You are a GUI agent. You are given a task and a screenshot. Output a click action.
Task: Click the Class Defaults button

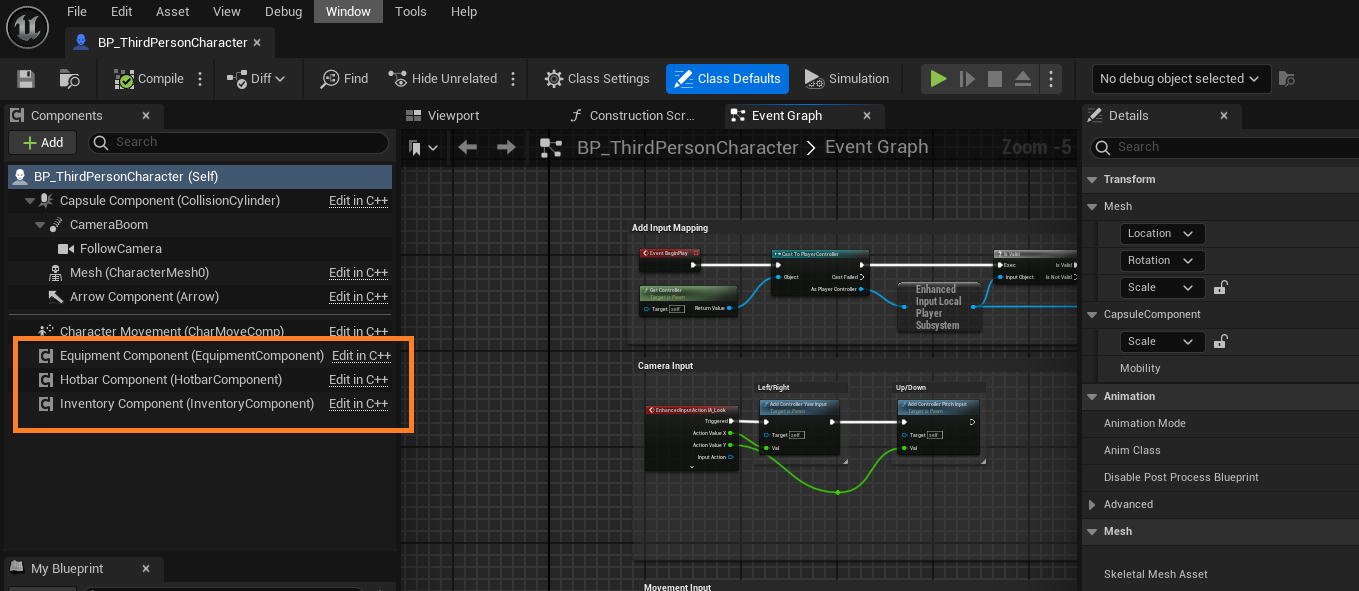(727, 79)
